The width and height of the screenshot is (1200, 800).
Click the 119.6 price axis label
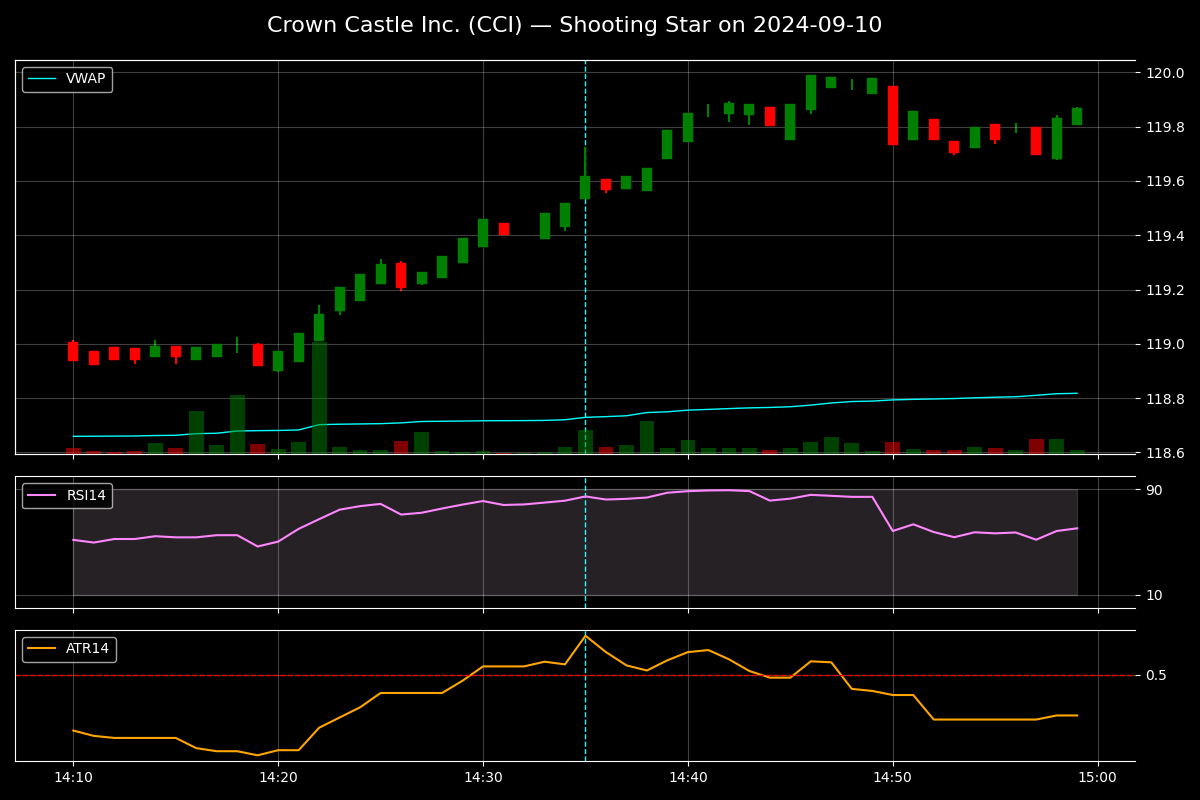point(1164,182)
